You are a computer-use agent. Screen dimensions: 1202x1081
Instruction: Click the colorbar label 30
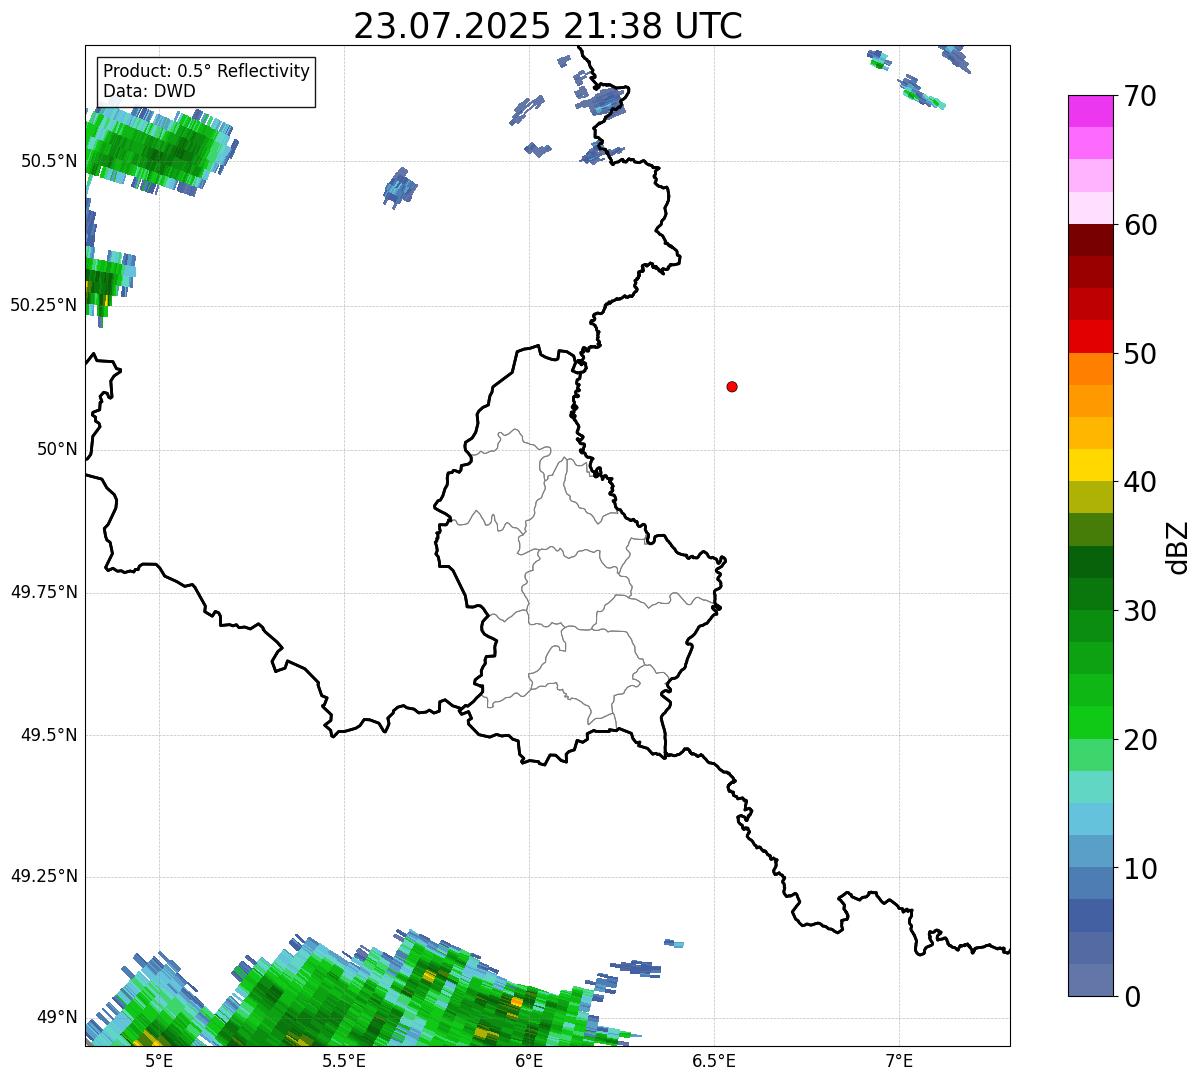(x=1141, y=611)
